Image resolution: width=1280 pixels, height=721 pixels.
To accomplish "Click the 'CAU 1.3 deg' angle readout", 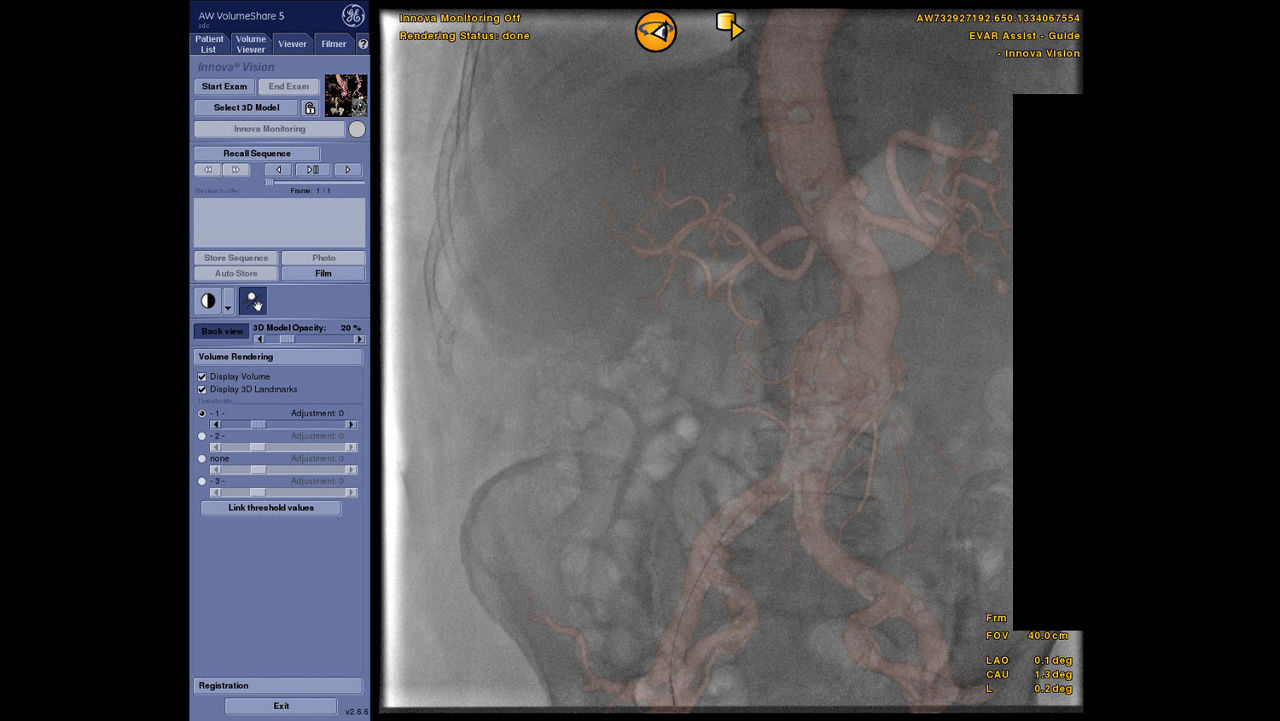I will point(1029,675).
